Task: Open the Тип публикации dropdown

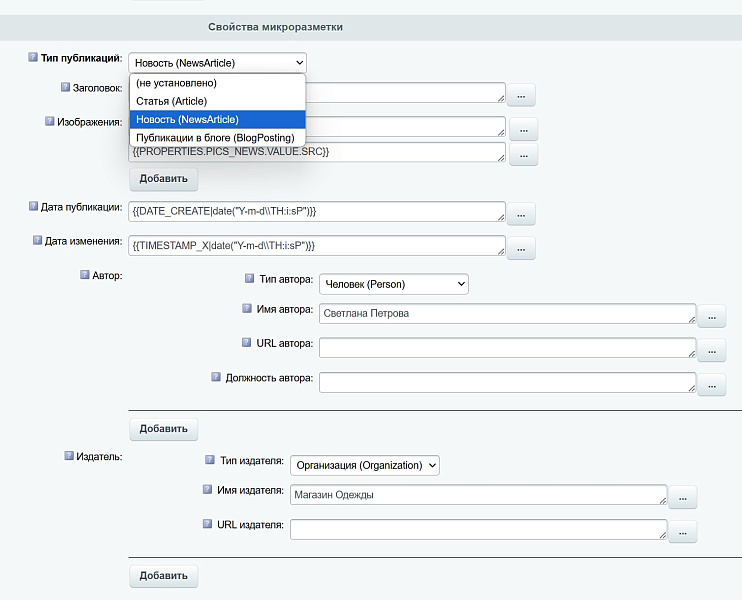Action: pos(217,63)
